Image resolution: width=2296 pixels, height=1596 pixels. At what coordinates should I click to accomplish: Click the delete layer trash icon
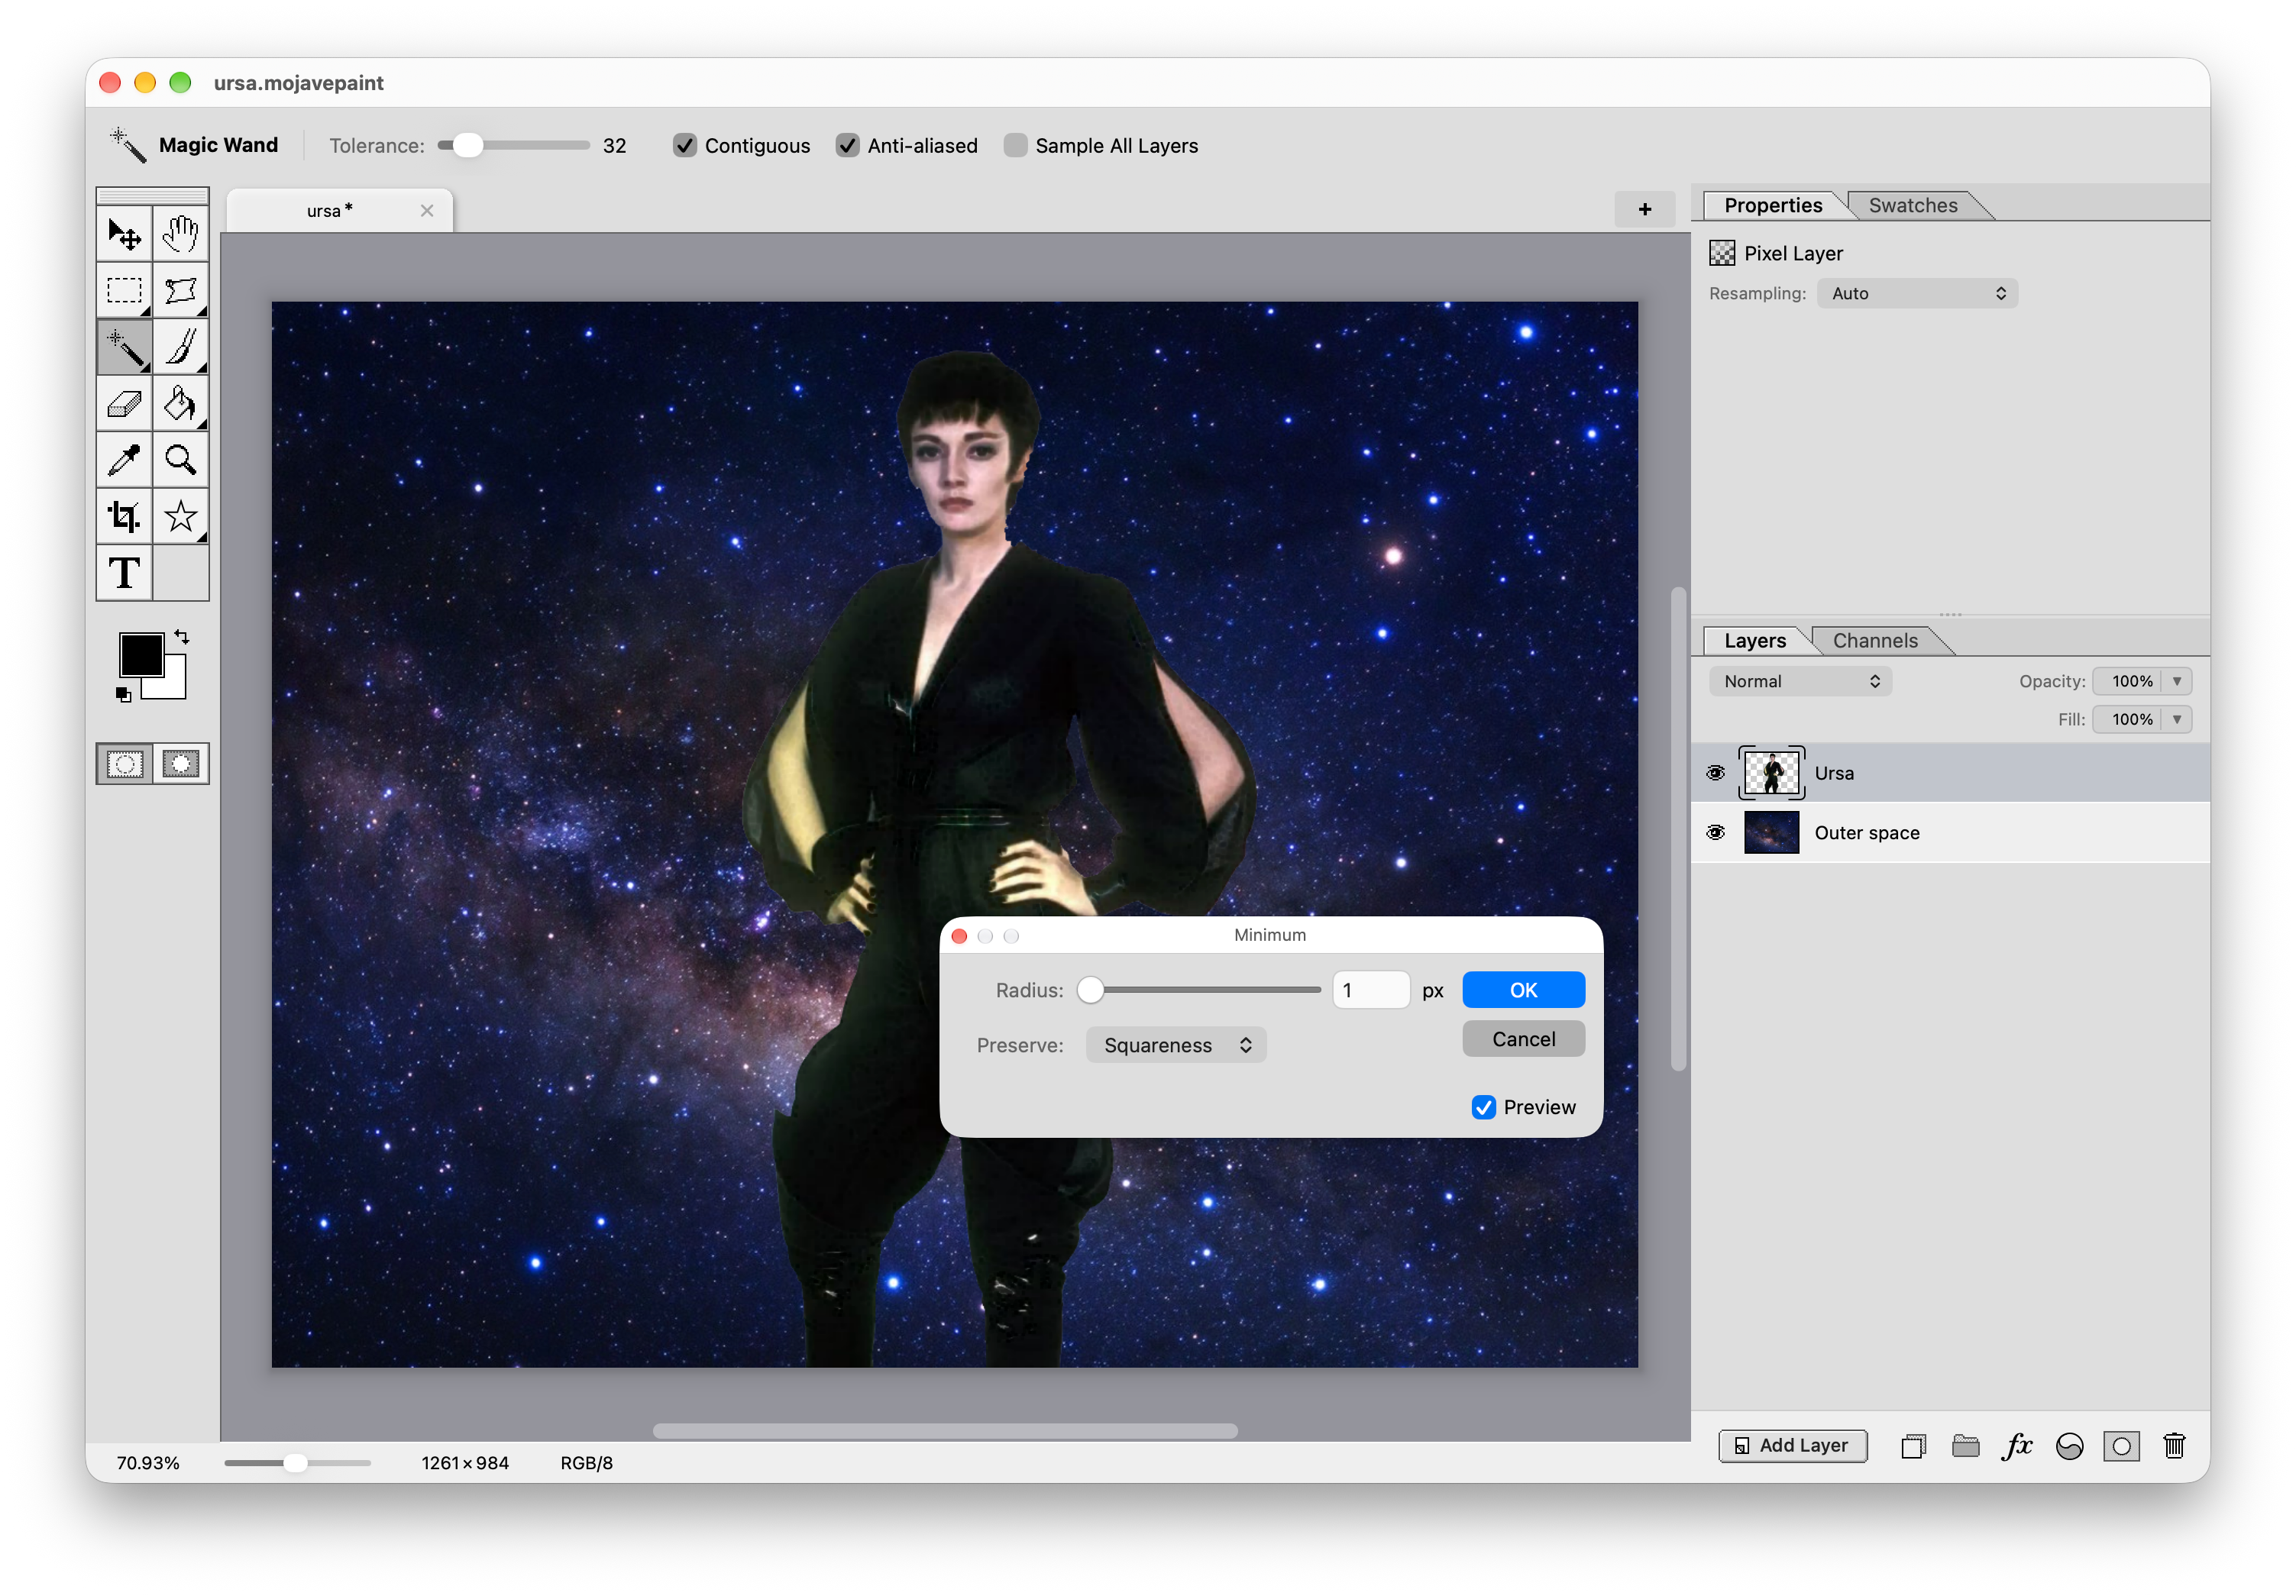2174,1446
